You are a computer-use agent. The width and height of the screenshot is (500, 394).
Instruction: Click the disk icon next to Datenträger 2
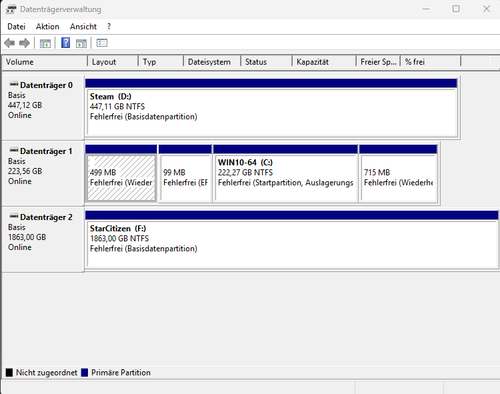coord(14,216)
